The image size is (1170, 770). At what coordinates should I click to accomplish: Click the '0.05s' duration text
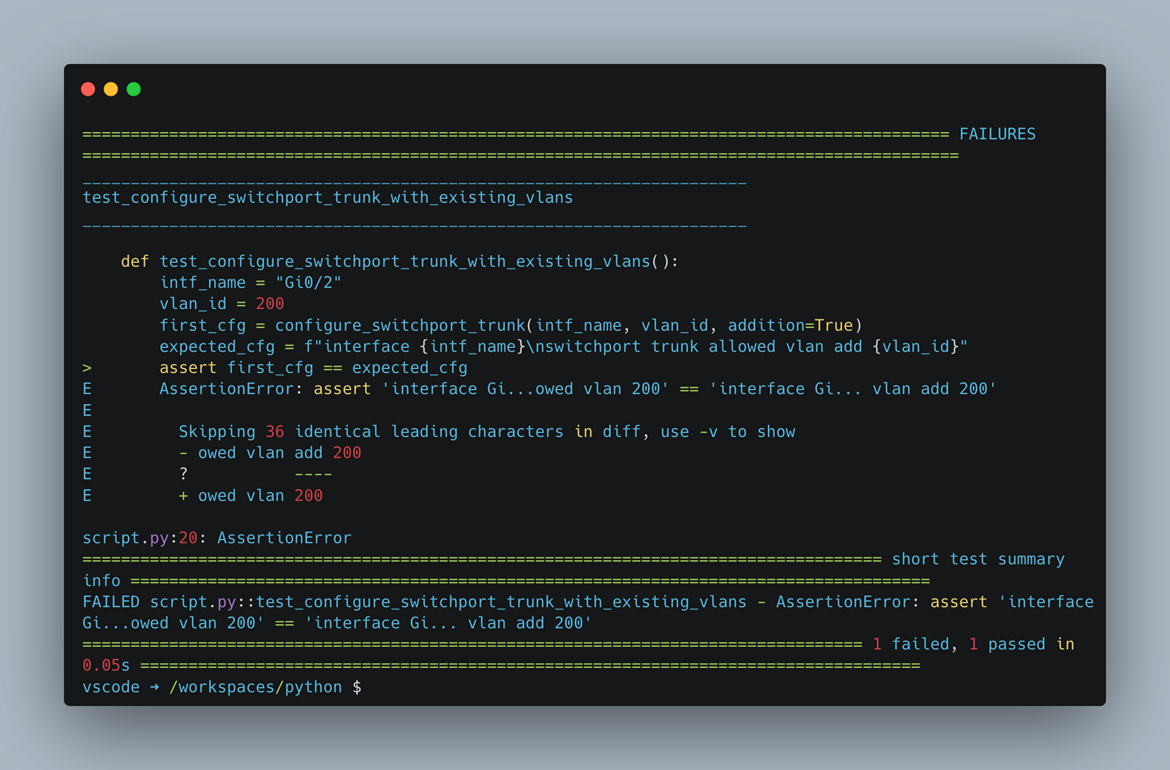click(x=106, y=666)
